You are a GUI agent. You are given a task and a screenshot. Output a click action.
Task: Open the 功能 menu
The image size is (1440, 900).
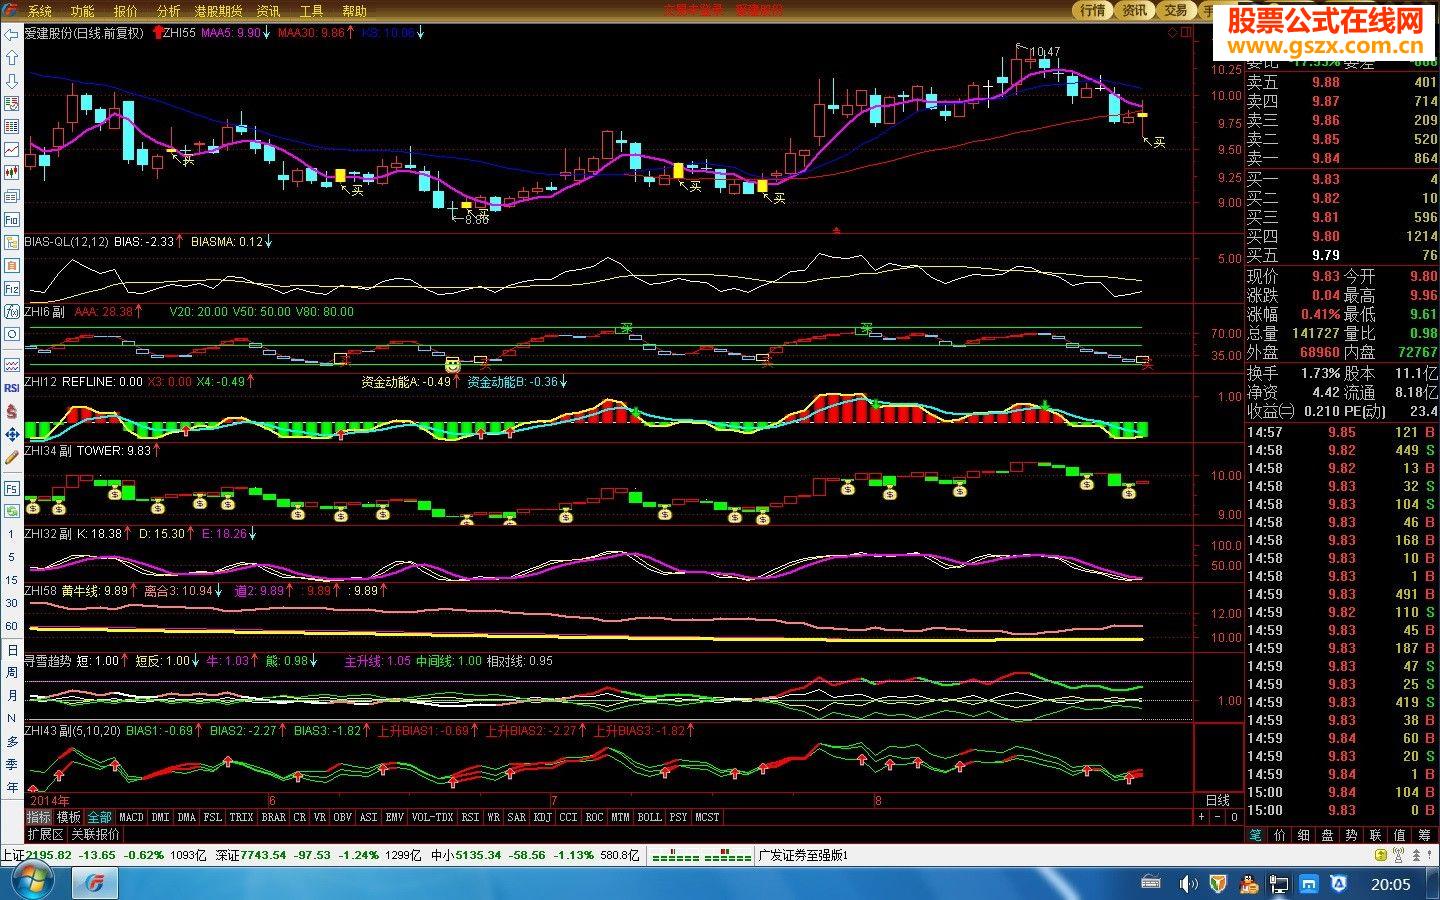83,11
